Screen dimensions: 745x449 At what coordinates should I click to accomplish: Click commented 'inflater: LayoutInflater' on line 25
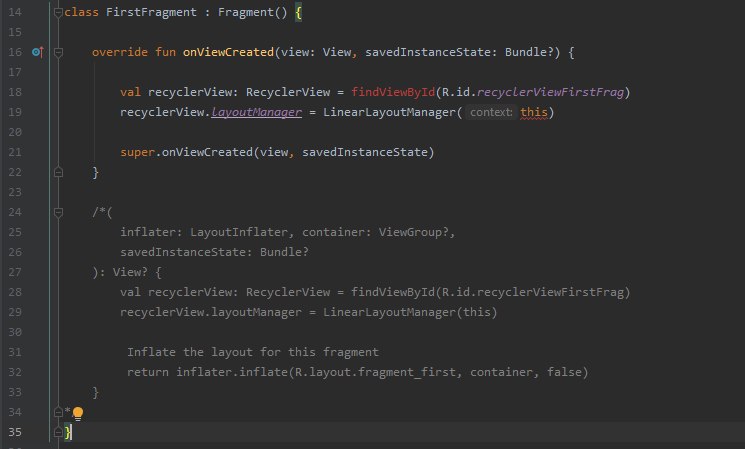coord(204,232)
